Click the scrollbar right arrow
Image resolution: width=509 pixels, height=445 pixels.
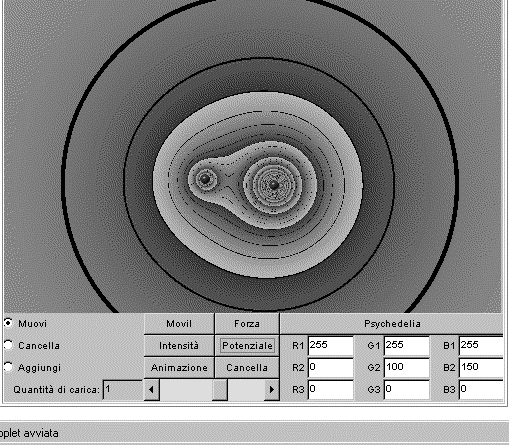[x=271, y=389]
